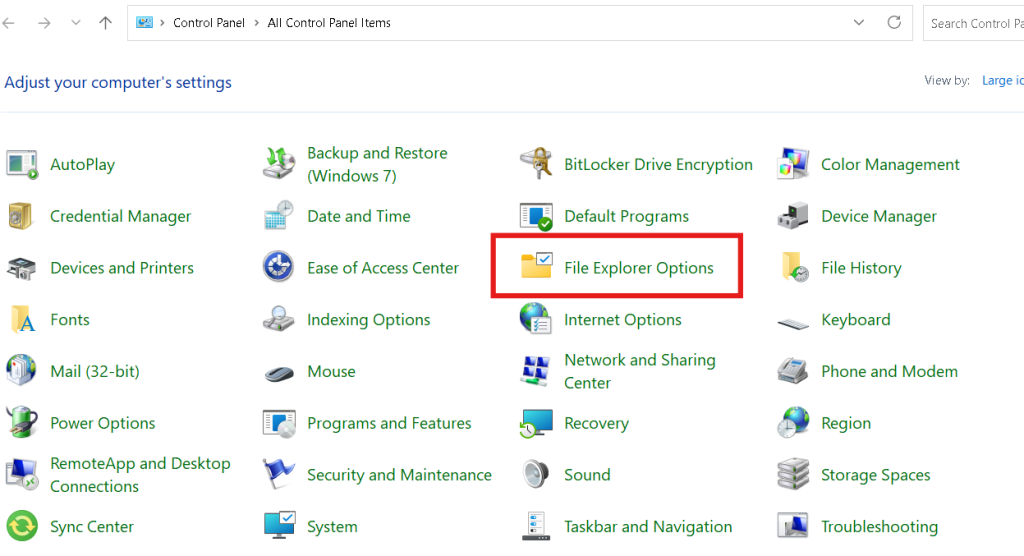Click the Control Panel address bar icon

[x=144, y=22]
